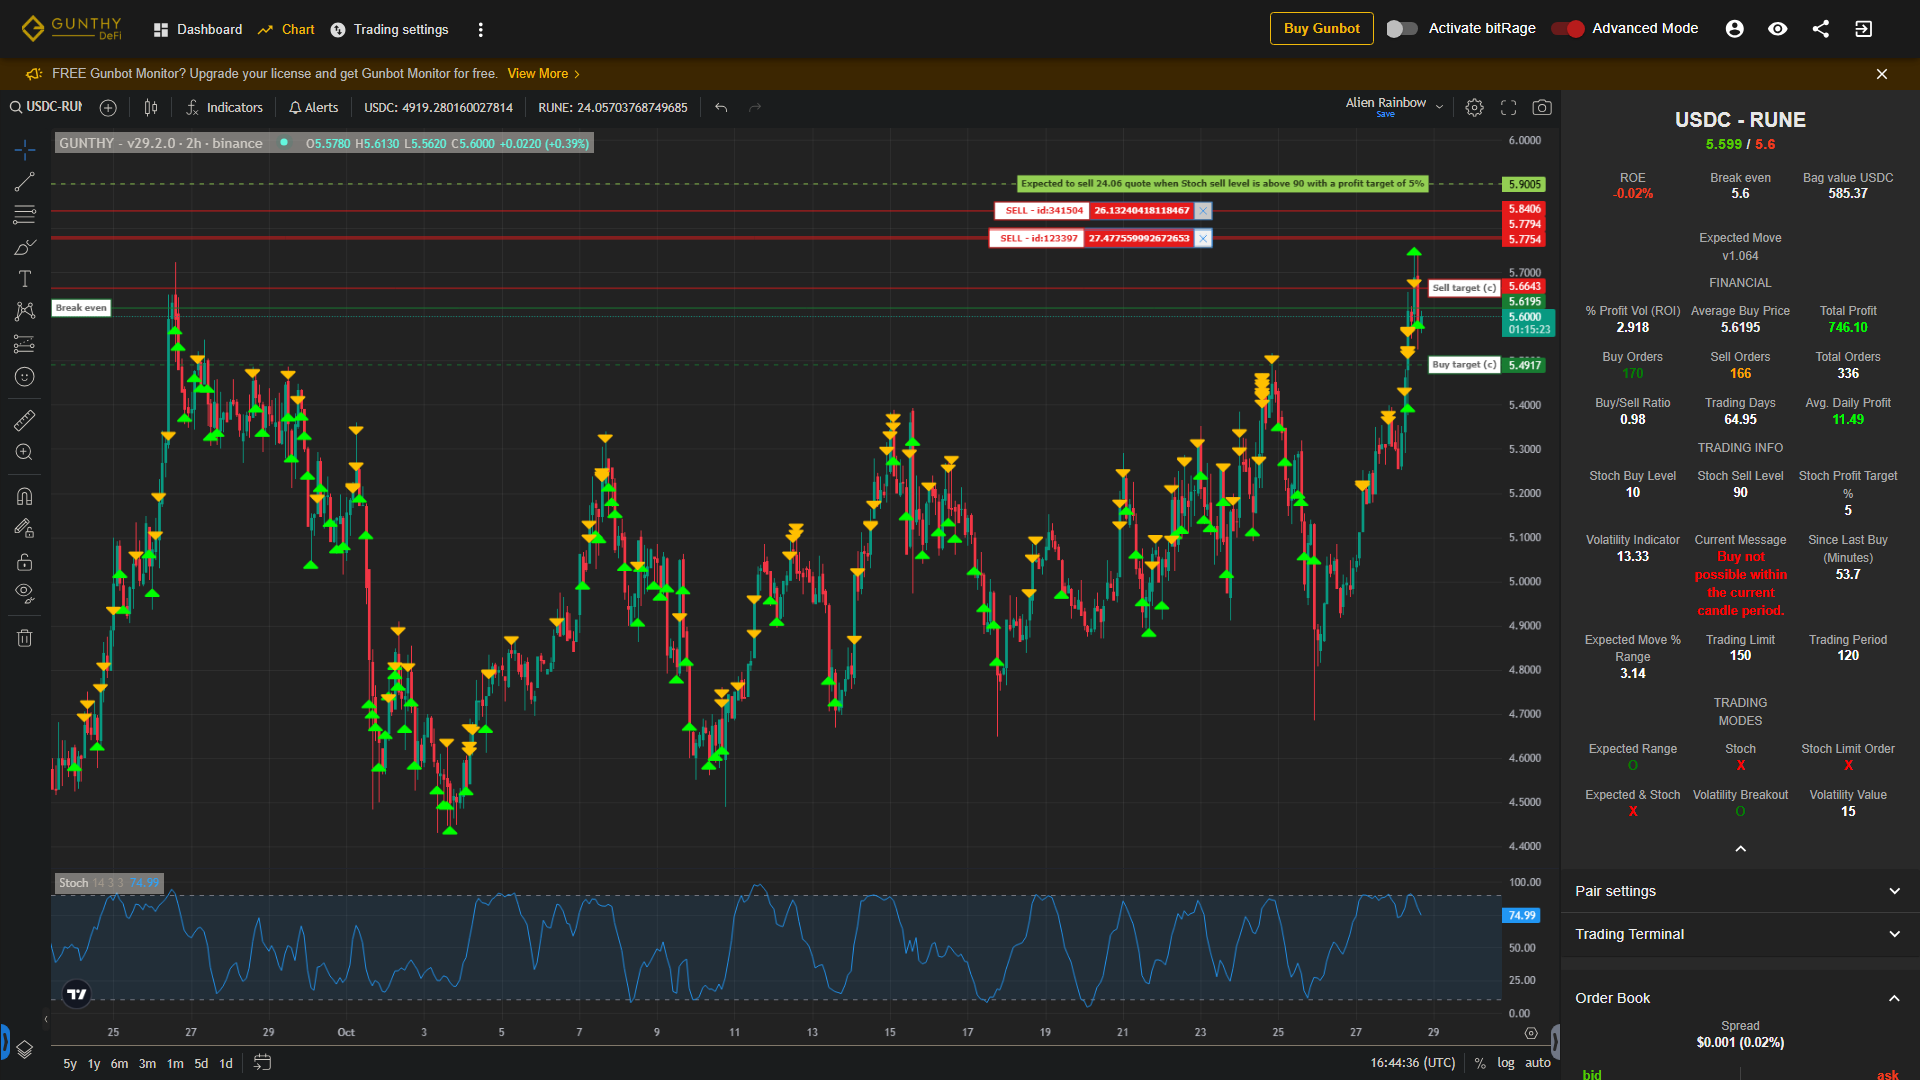The image size is (1920, 1080).
Task: Expand the Pair settings section
Action: click(1740, 891)
